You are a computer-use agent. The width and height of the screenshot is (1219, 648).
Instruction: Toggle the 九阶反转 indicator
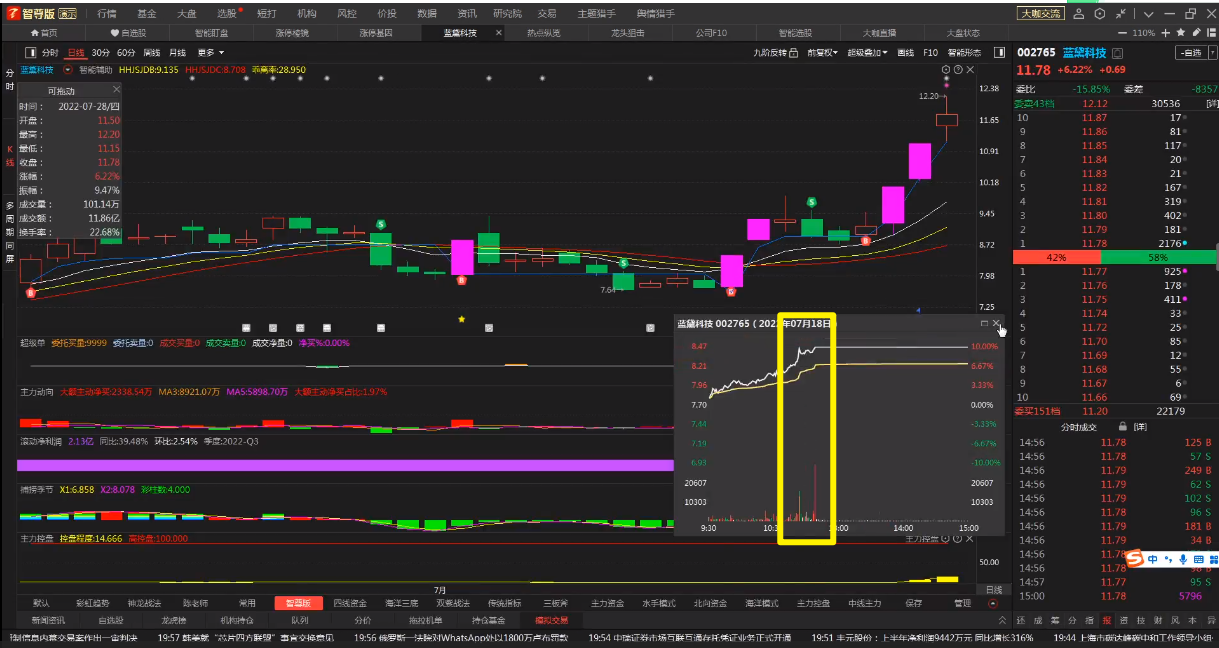pos(770,52)
